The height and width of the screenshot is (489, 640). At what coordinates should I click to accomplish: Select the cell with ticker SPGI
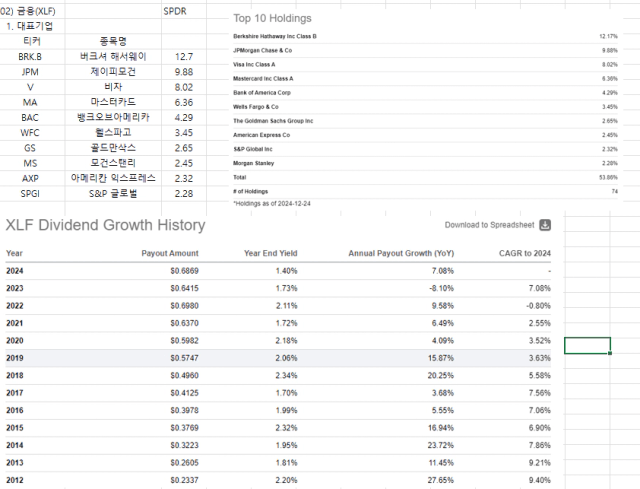pos(32,193)
